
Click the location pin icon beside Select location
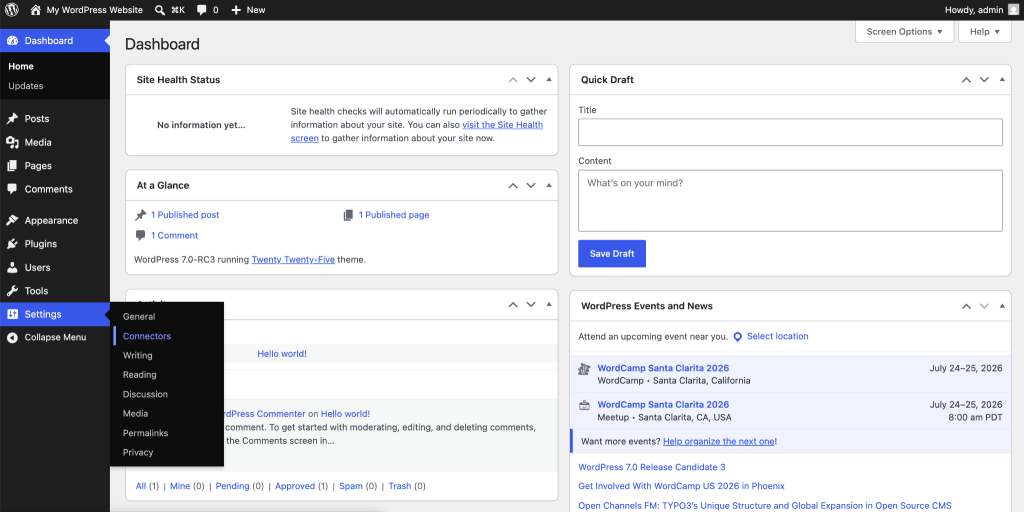click(x=737, y=337)
